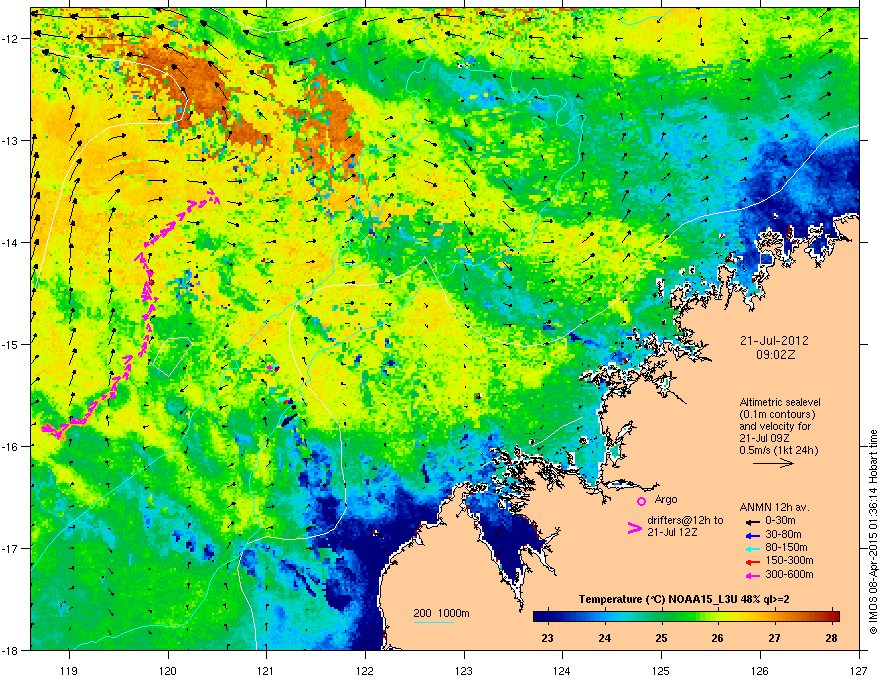Image resolution: width=880 pixels, height=680 pixels.
Task: Click the Temperature color scale bar
Action: tap(686, 617)
